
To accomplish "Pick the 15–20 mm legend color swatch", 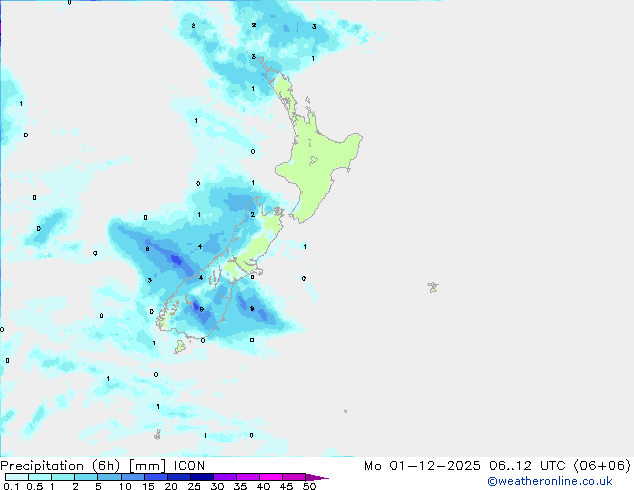I will [x=156, y=477].
